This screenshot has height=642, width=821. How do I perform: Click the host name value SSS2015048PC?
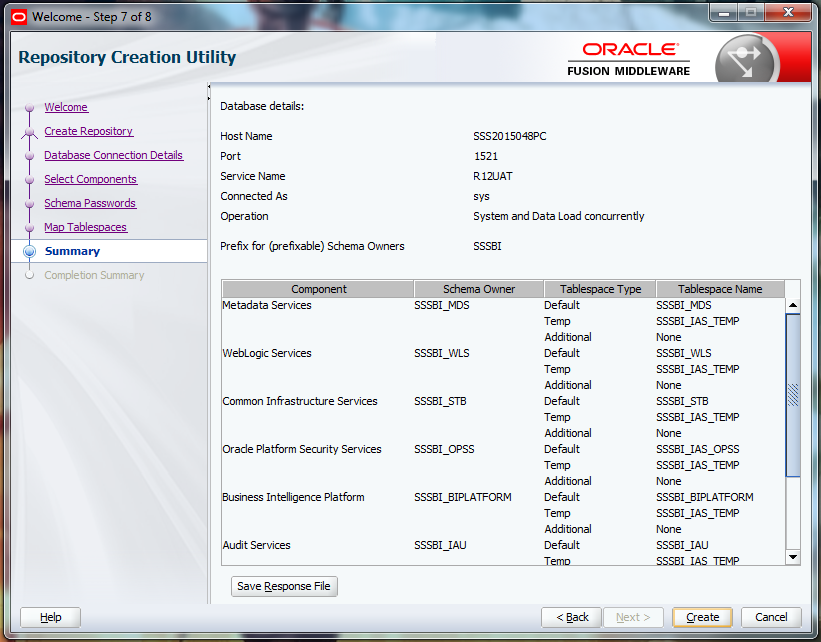(x=509, y=136)
